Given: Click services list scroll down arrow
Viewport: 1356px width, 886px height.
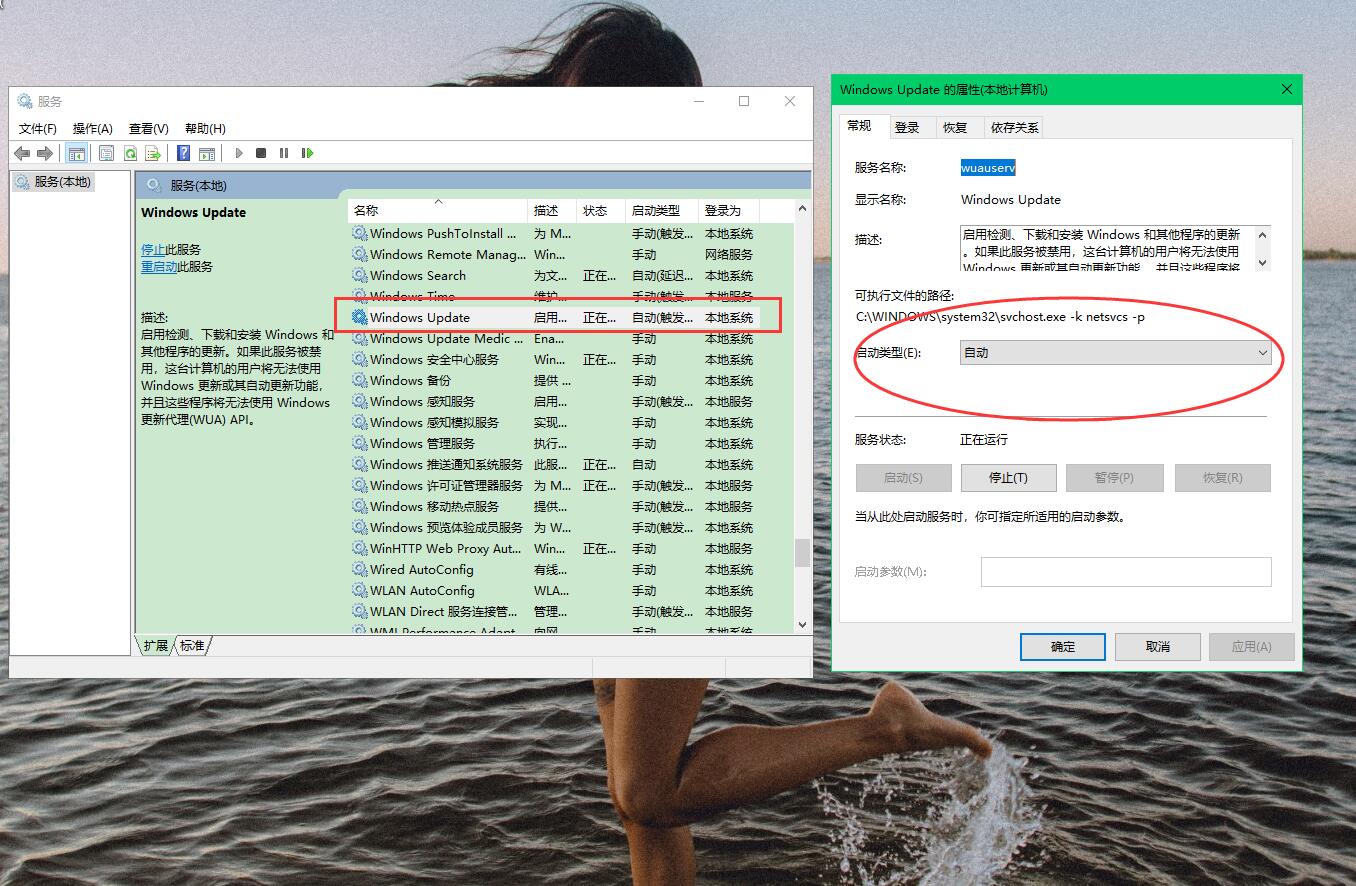Looking at the screenshot, I should 802,625.
